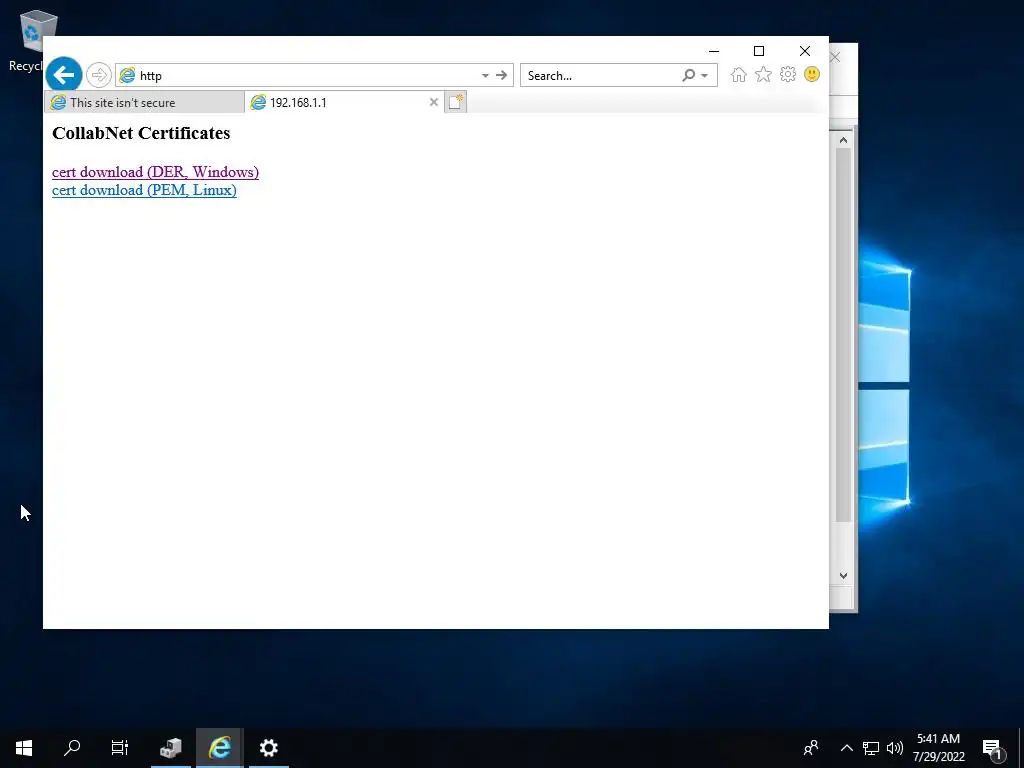
Task: Open the search provider dropdown arrow
Action: 705,76
